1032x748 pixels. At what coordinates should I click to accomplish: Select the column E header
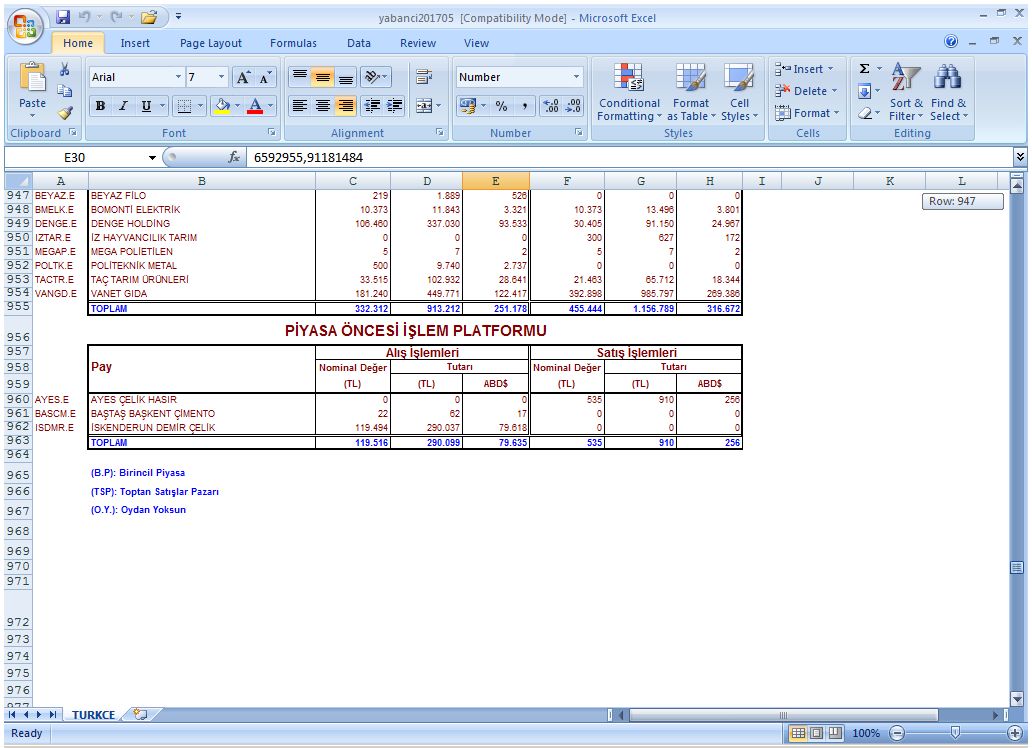click(x=496, y=181)
